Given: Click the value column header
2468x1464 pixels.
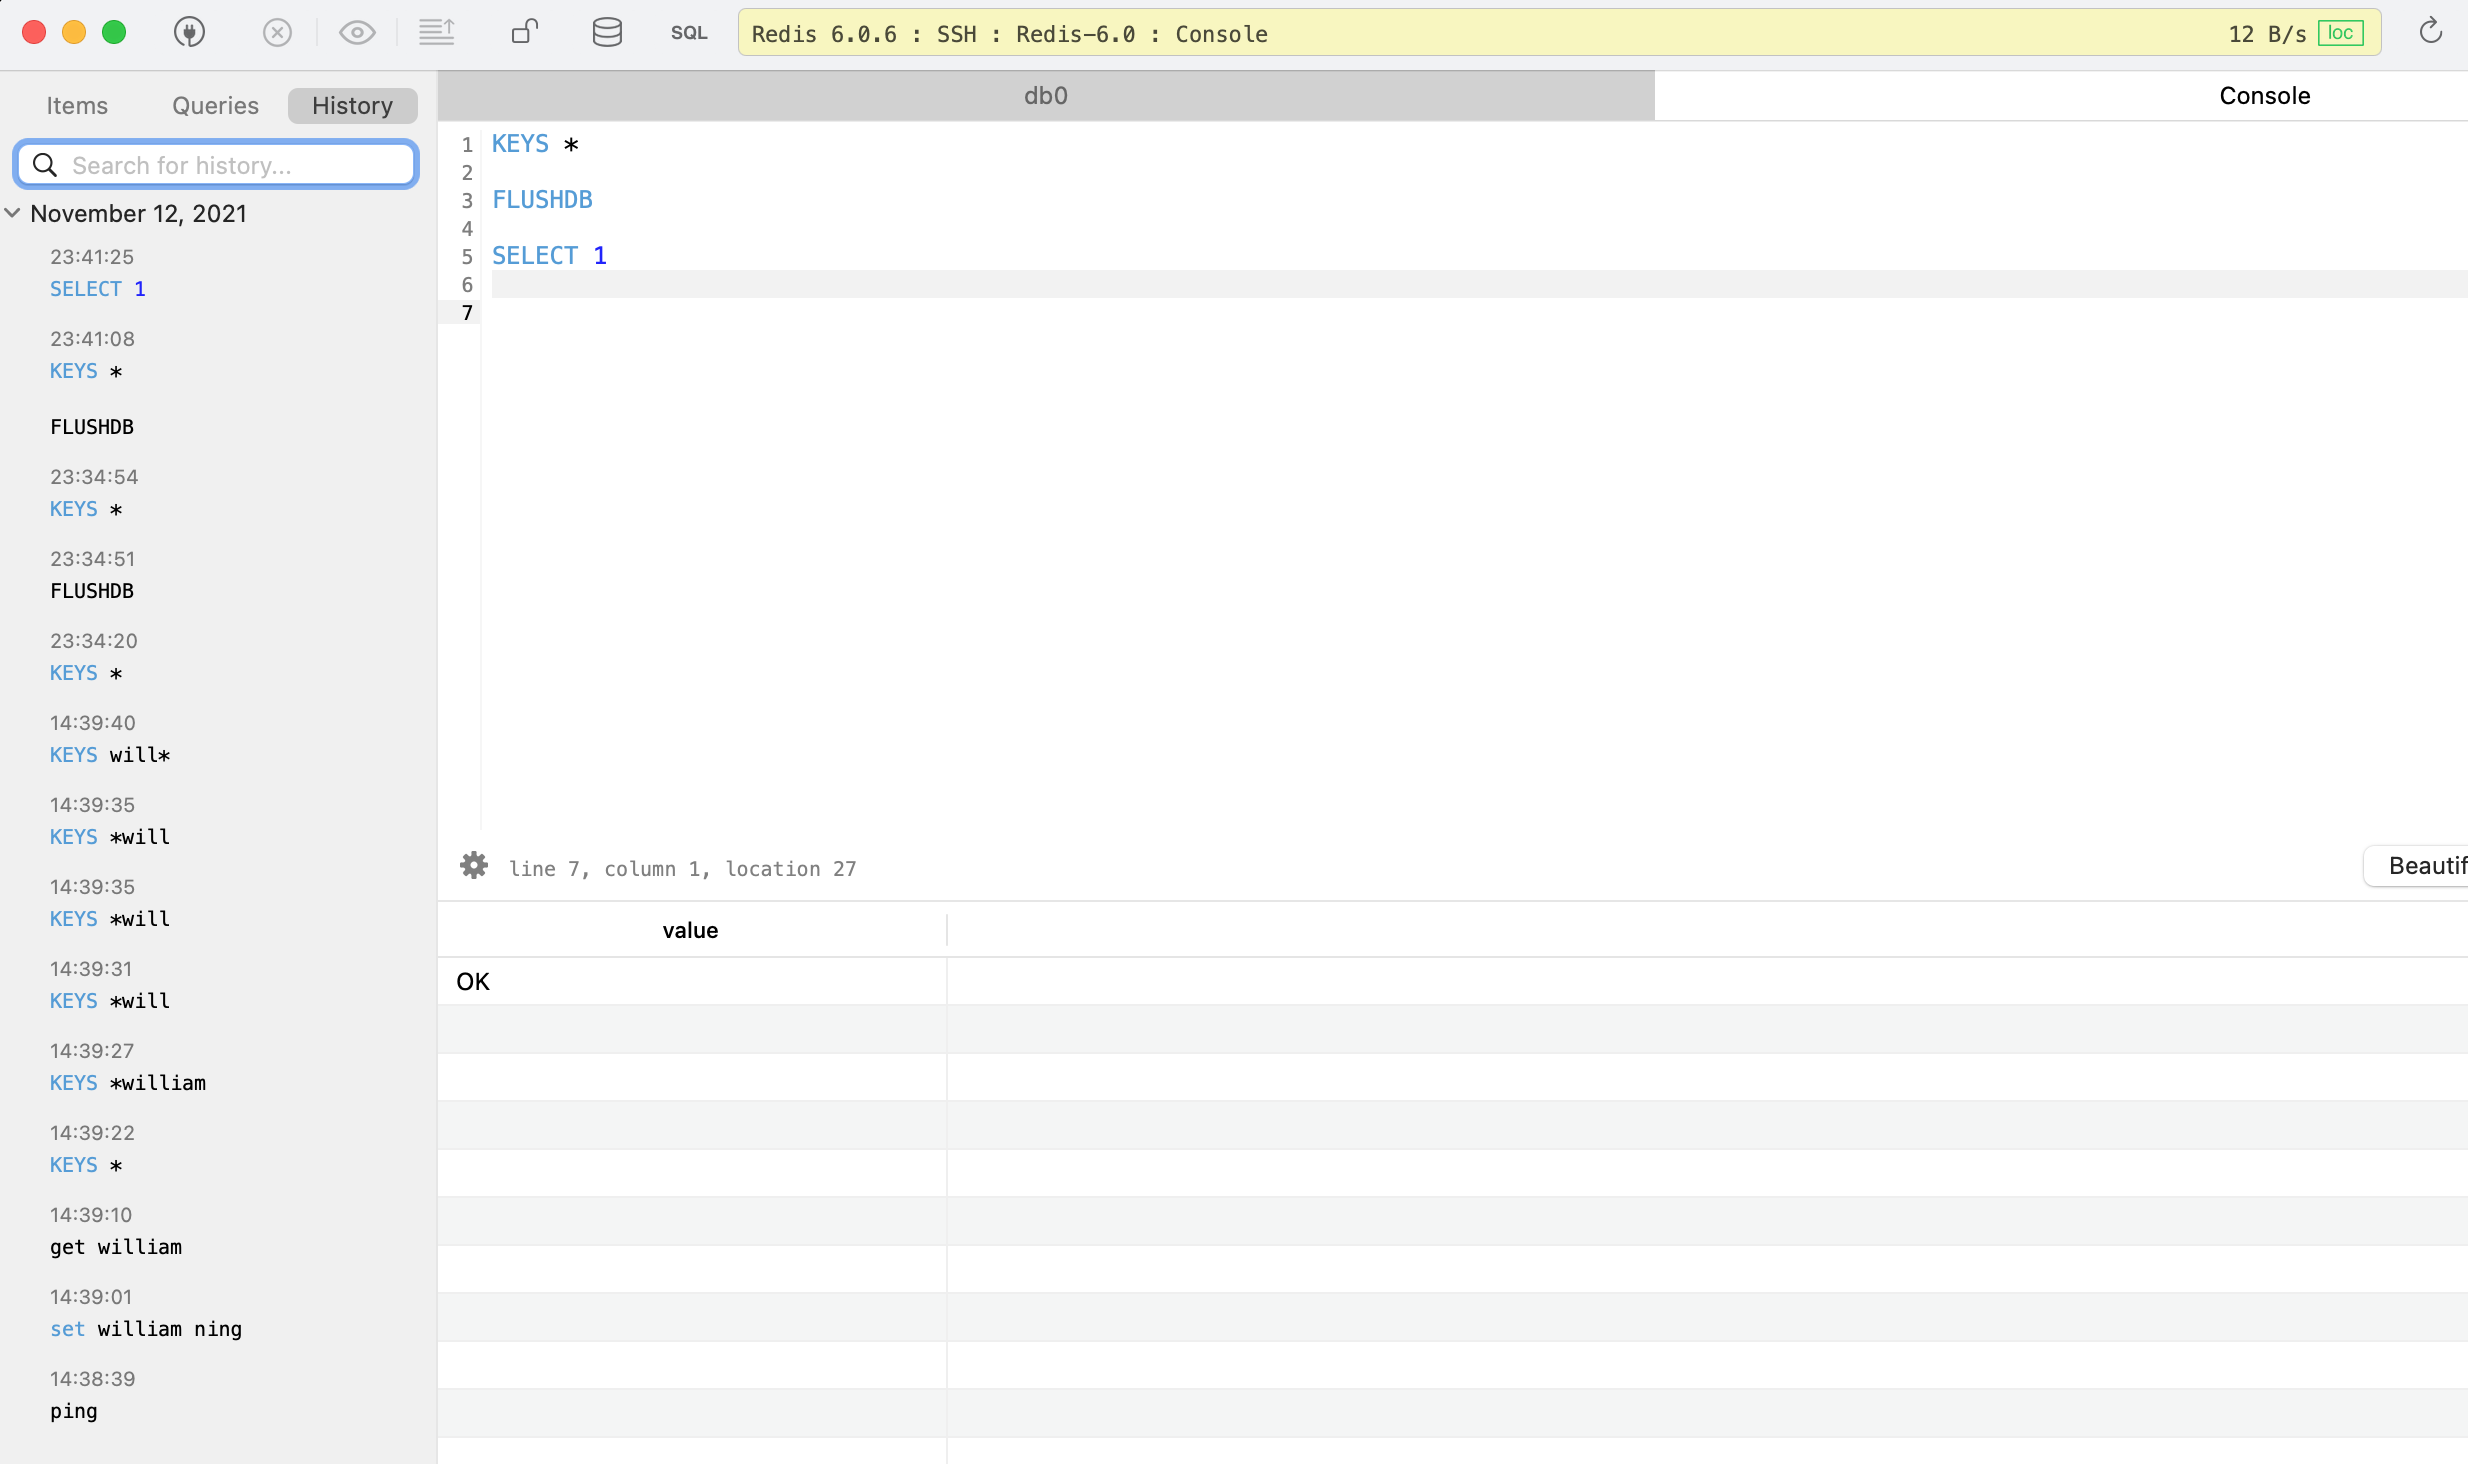Looking at the screenshot, I should coord(690,930).
